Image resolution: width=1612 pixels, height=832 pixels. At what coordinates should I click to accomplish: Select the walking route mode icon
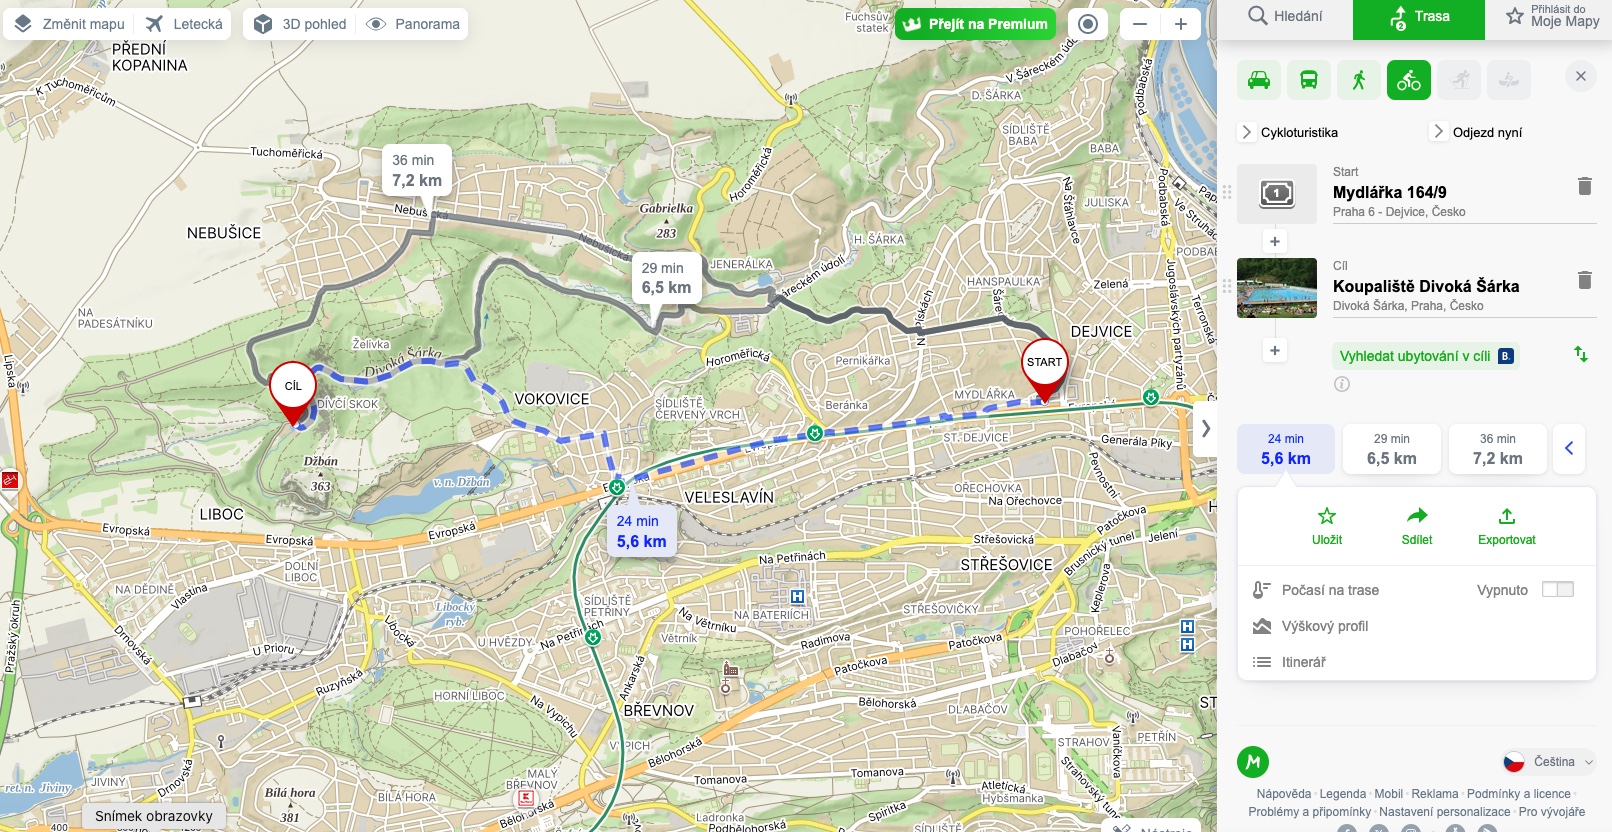coord(1359,80)
